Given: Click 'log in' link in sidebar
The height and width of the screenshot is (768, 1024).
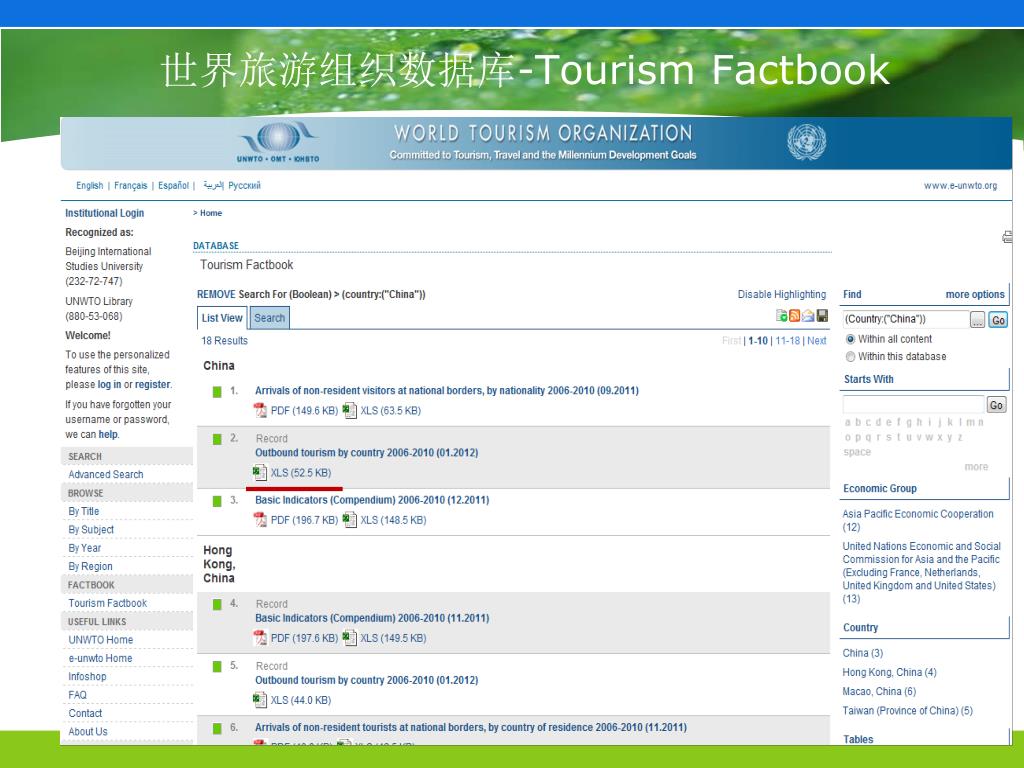Looking at the screenshot, I should 110,385.
